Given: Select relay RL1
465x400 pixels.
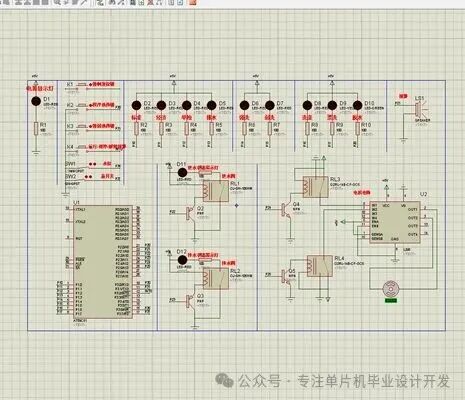Looking at the screenshot, I should pos(216,191).
